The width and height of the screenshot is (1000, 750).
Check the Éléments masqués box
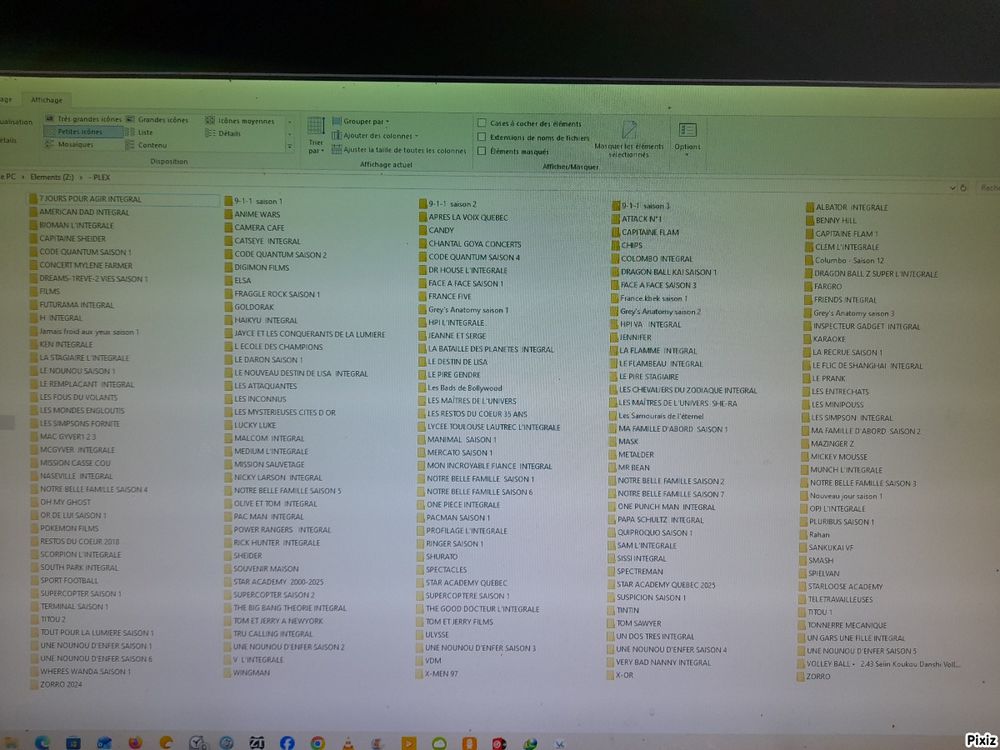tap(482, 151)
